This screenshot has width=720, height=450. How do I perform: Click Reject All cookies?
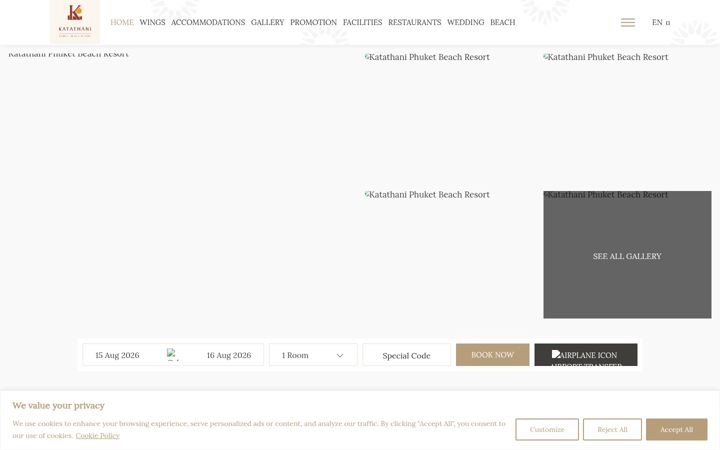(x=612, y=429)
